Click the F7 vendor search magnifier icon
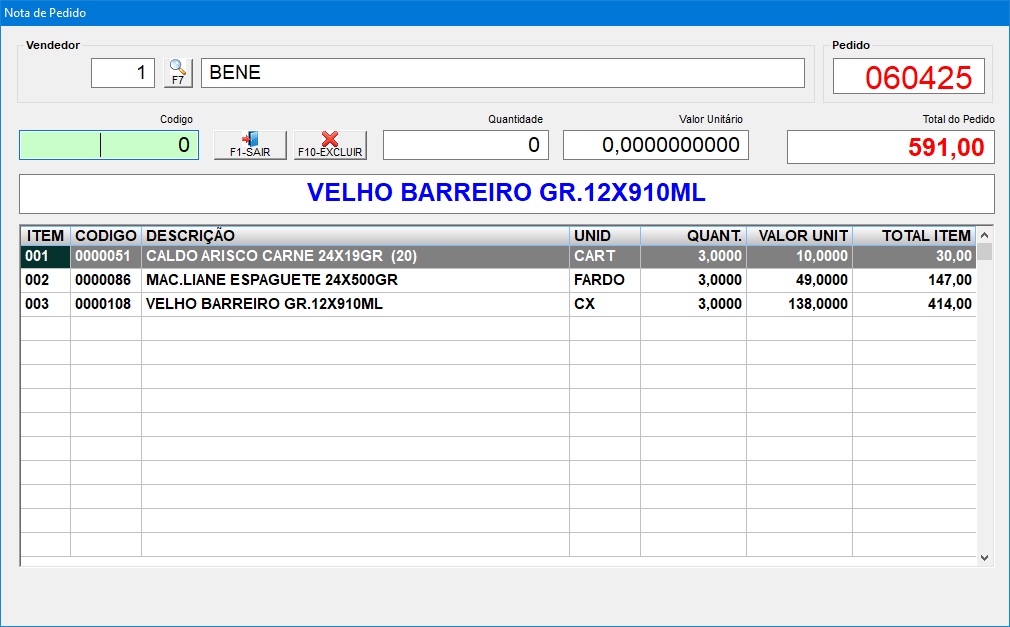 178,73
